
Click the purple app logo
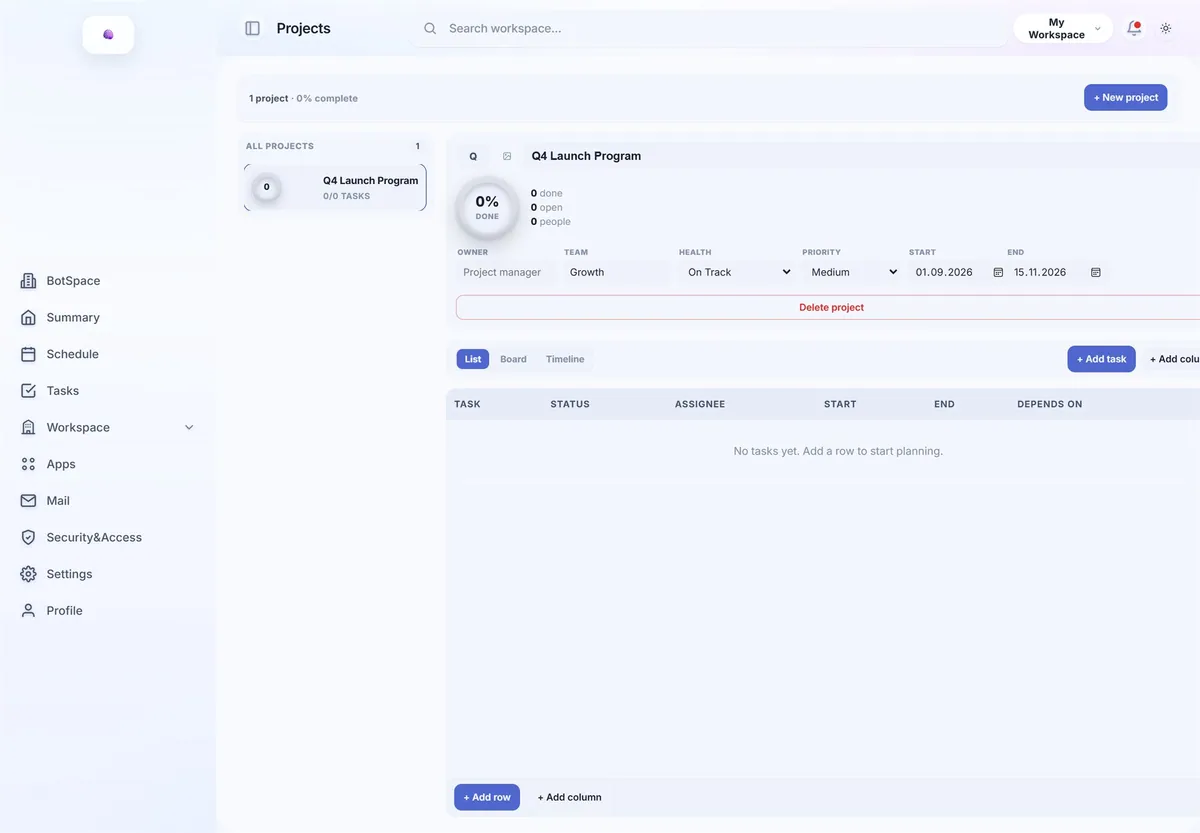[x=108, y=35]
